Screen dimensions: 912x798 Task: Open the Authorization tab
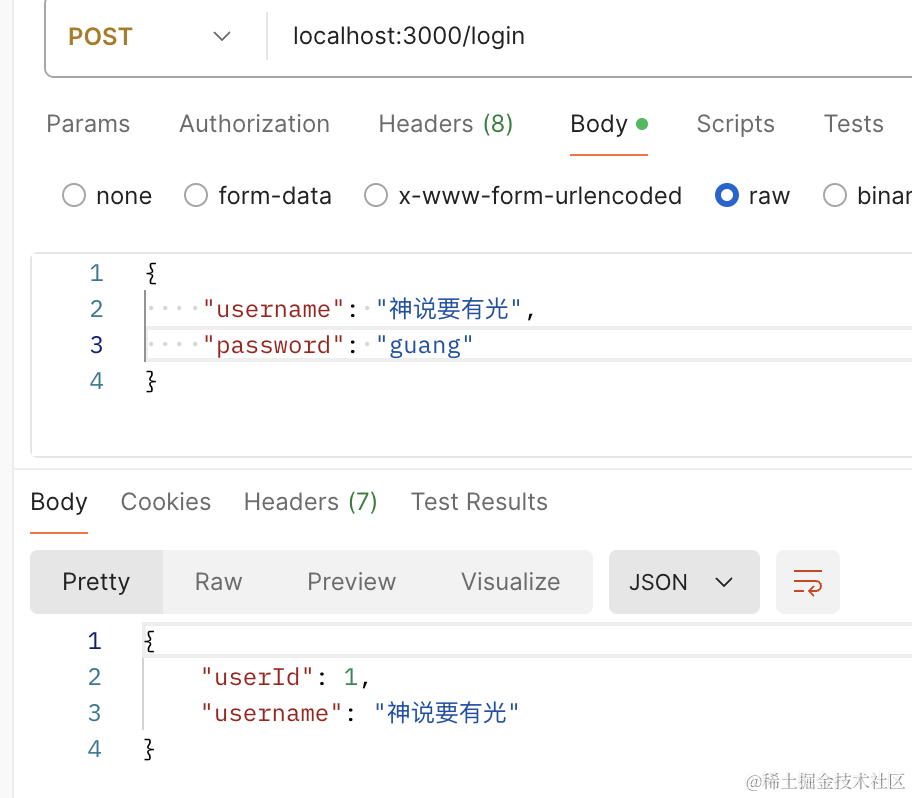tap(254, 124)
